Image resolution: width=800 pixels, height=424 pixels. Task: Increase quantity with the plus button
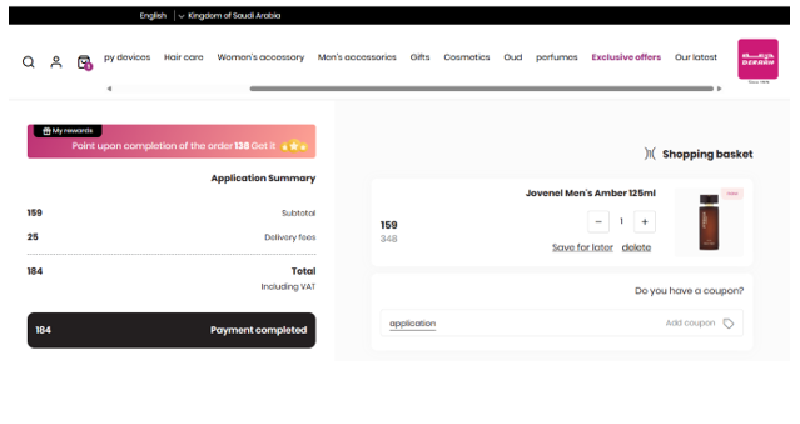(x=644, y=222)
